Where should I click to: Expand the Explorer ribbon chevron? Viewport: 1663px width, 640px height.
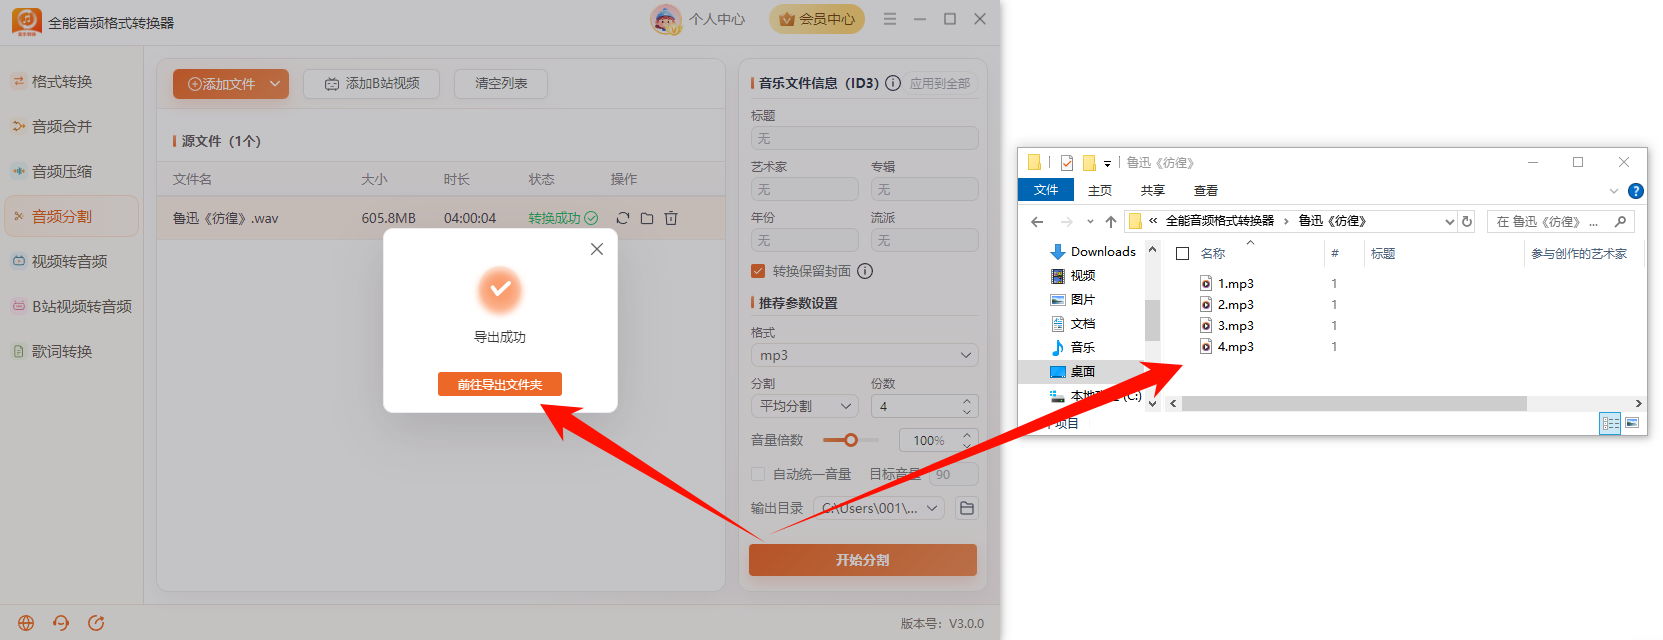1613,191
